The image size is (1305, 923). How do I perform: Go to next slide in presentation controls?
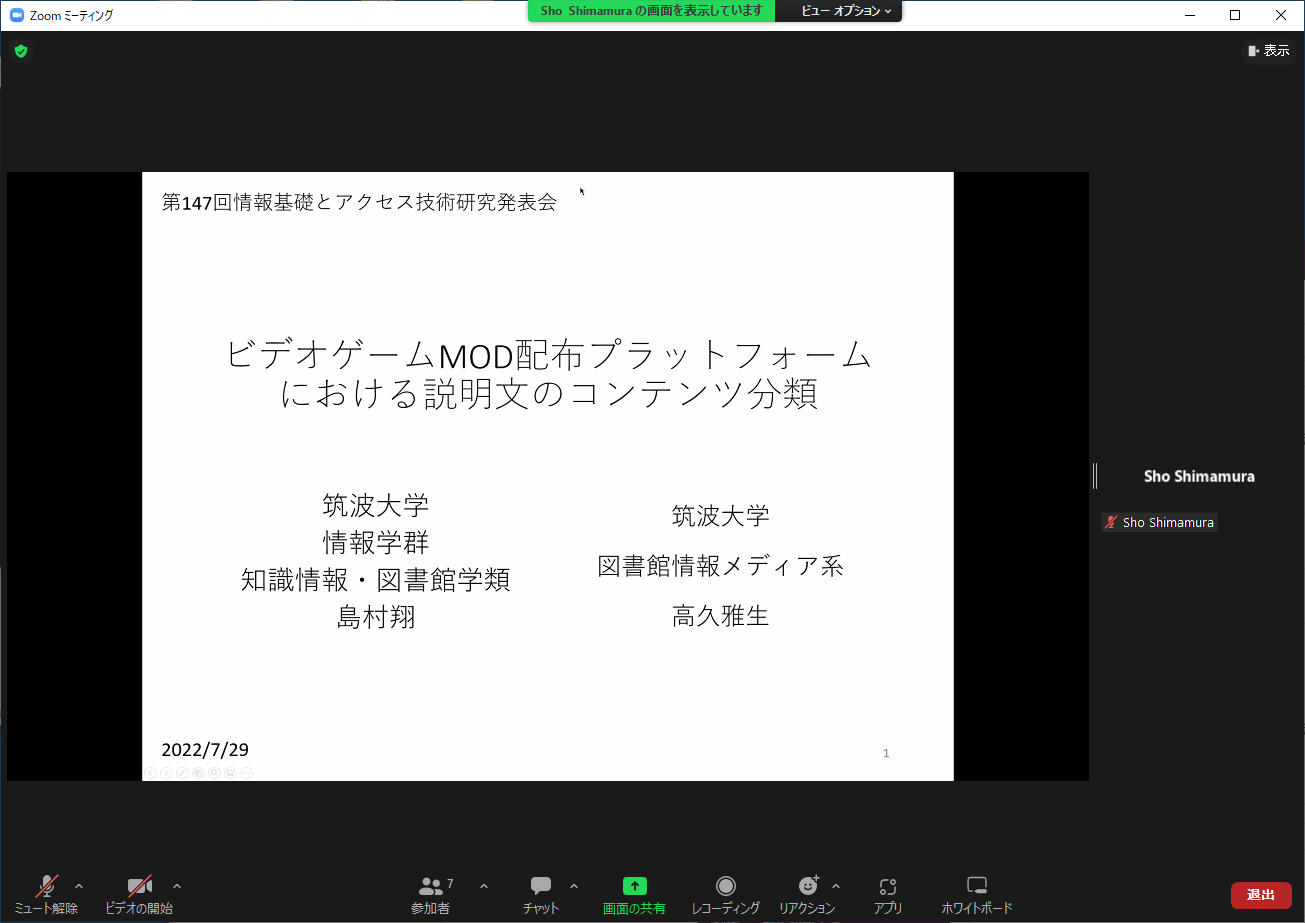166,773
